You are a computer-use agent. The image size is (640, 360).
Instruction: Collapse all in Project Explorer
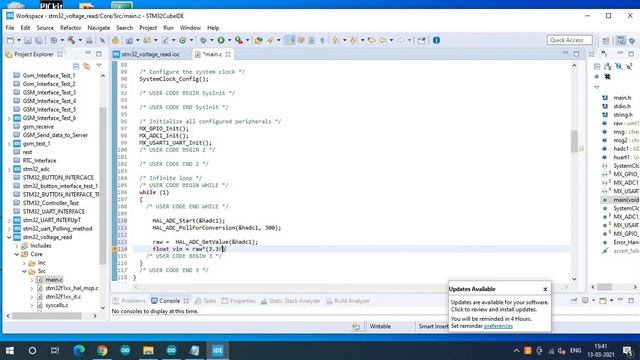click(x=76, y=66)
